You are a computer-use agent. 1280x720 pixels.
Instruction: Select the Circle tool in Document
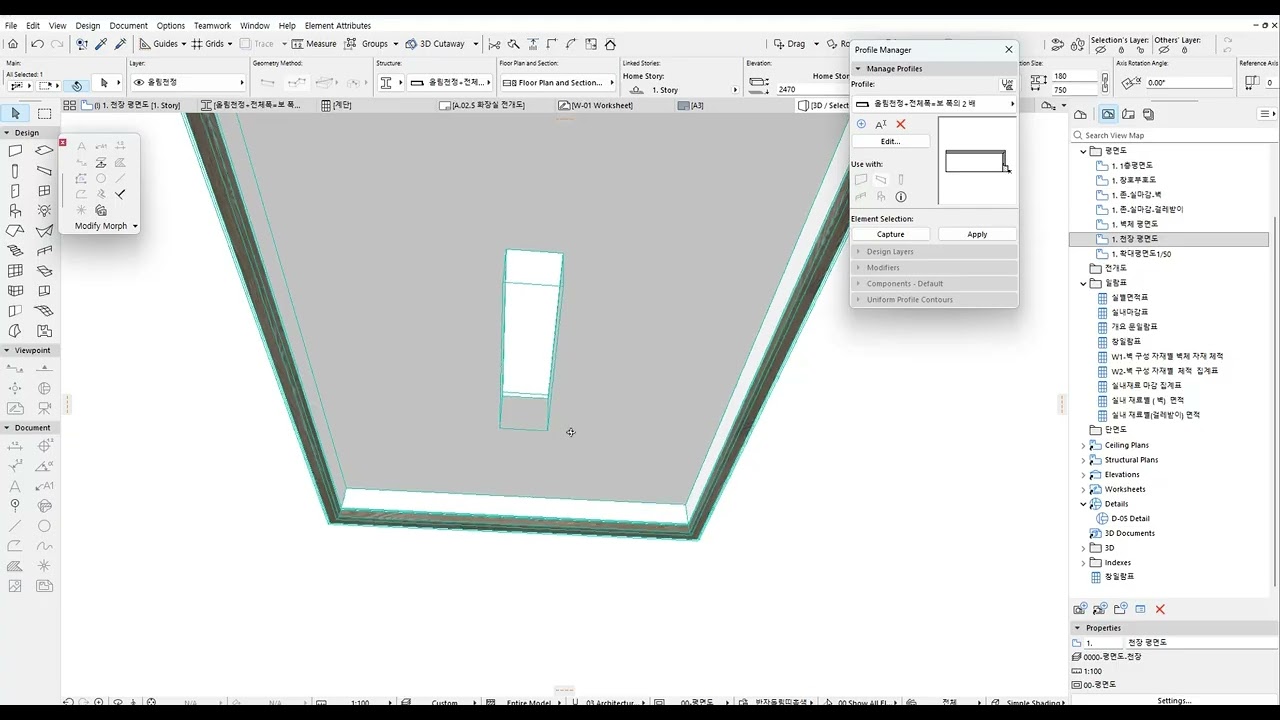44,526
